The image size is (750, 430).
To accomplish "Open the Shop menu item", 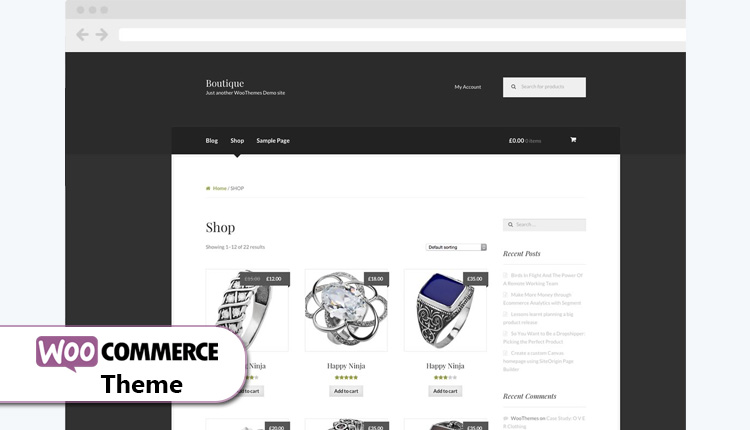I will tap(237, 141).
